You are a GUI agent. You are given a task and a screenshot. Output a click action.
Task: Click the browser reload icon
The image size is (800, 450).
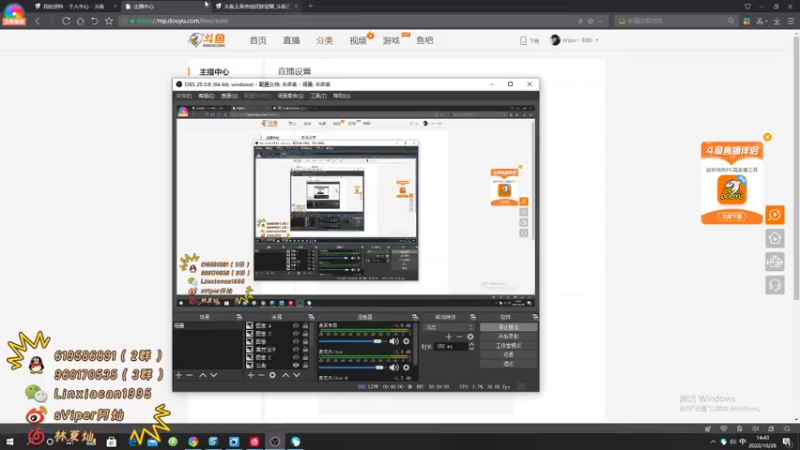pos(66,21)
